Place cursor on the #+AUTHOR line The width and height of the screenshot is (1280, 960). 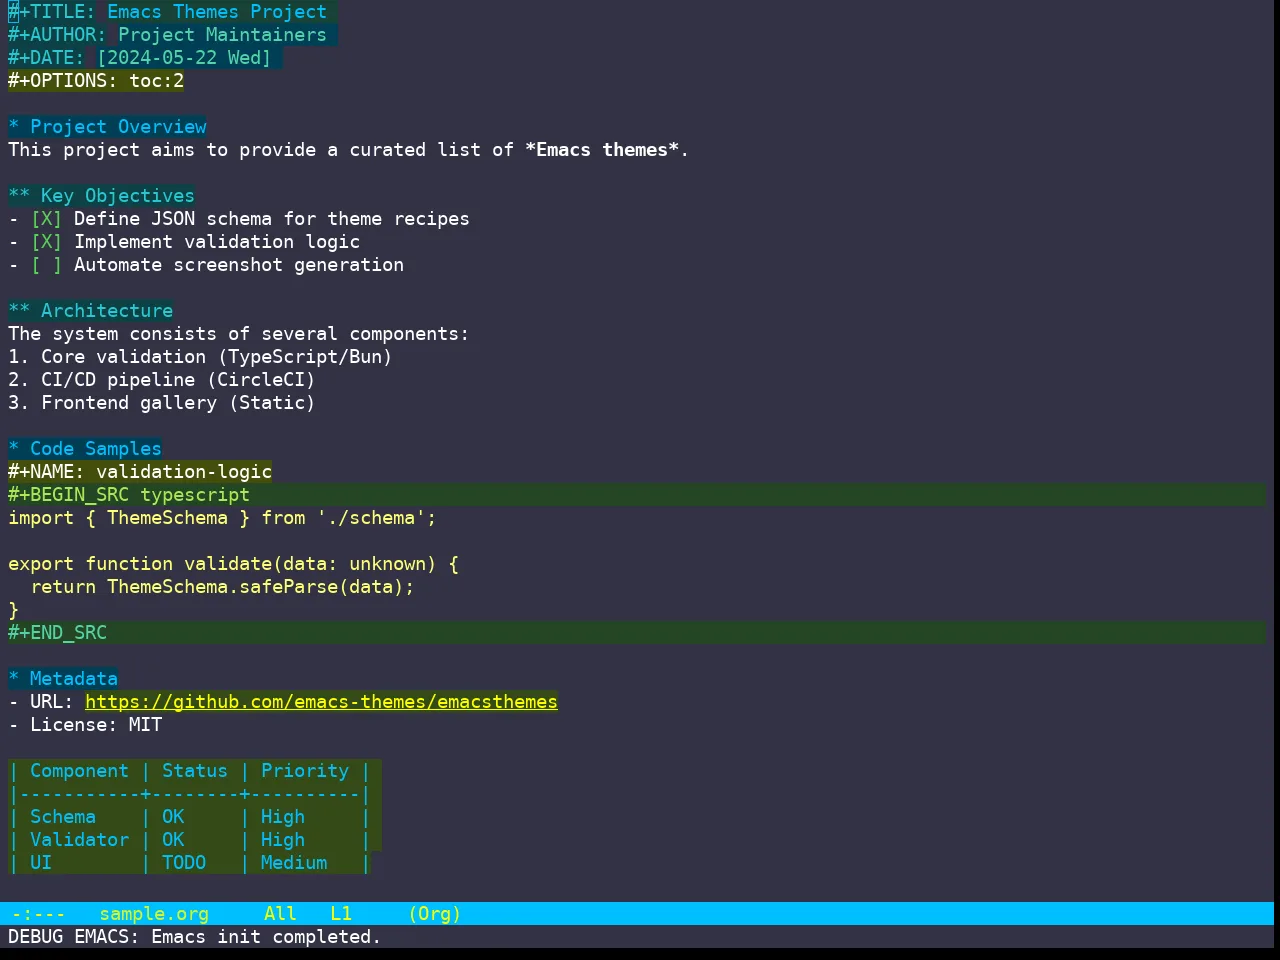click(x=167, y=35)
